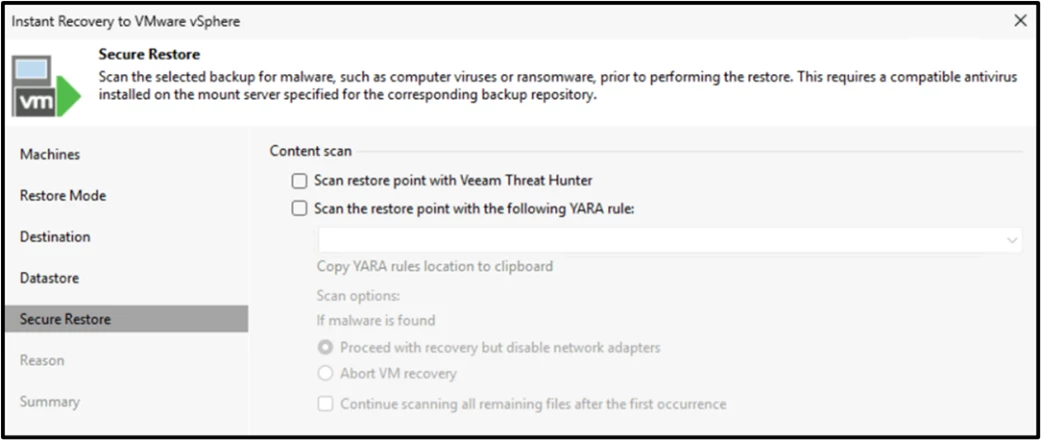Viewport: 1041px width, 440px height.
Task: Go to the Machines wizard step
Action: point(50,155)
